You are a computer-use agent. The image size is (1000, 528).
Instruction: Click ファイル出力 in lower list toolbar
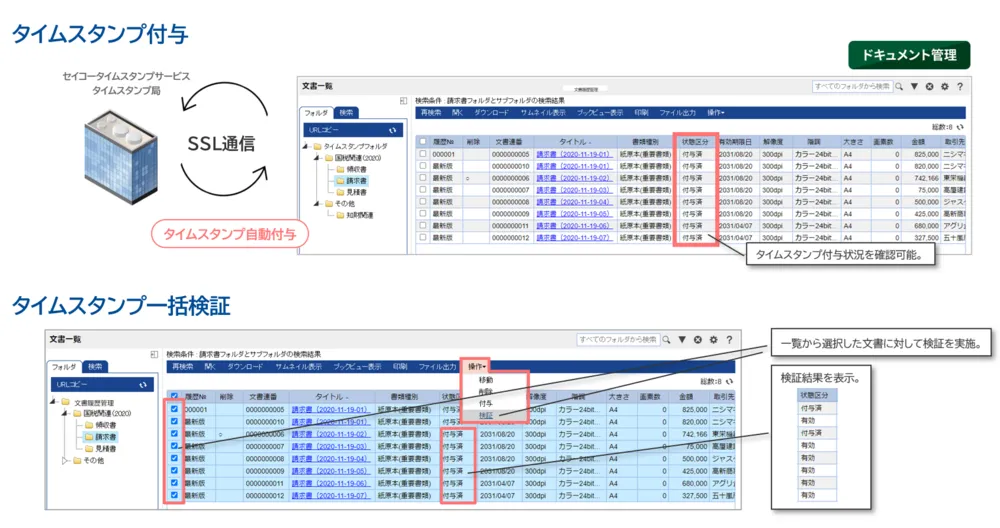coord(438,367)
